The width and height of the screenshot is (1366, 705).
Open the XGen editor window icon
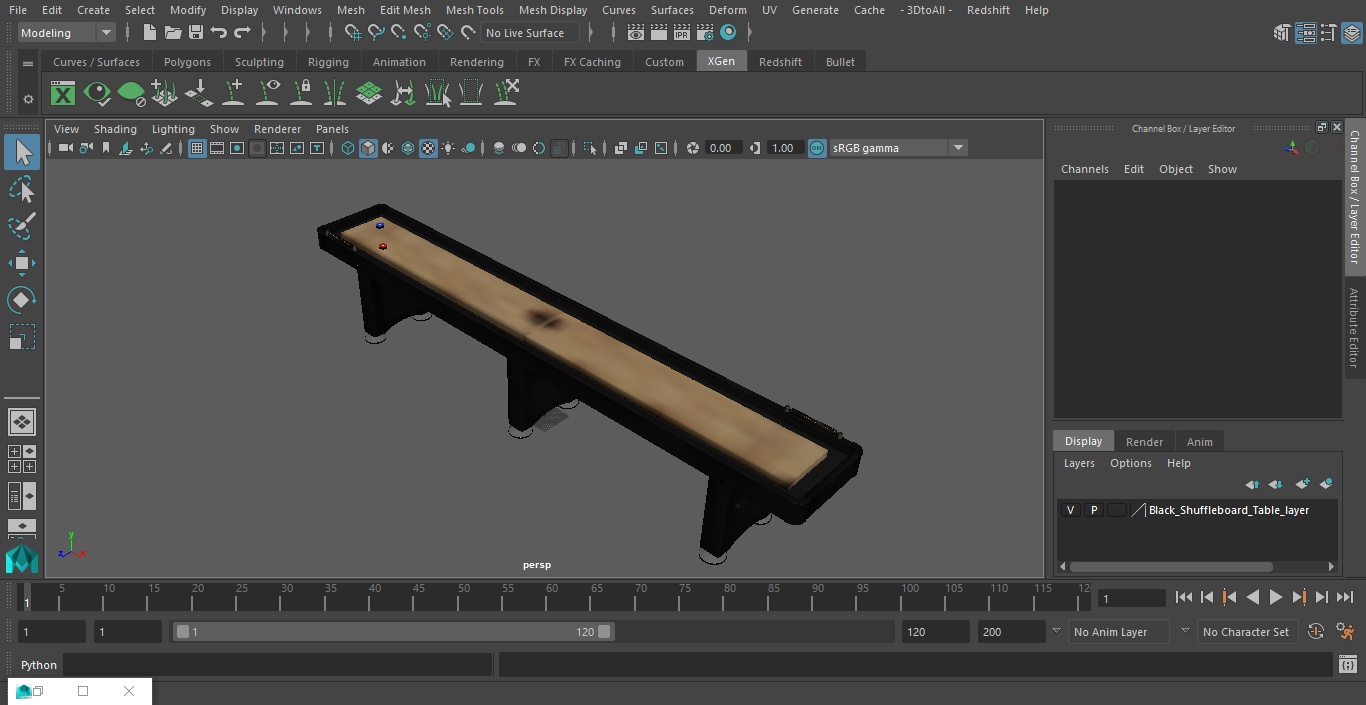tap(63, 94)
